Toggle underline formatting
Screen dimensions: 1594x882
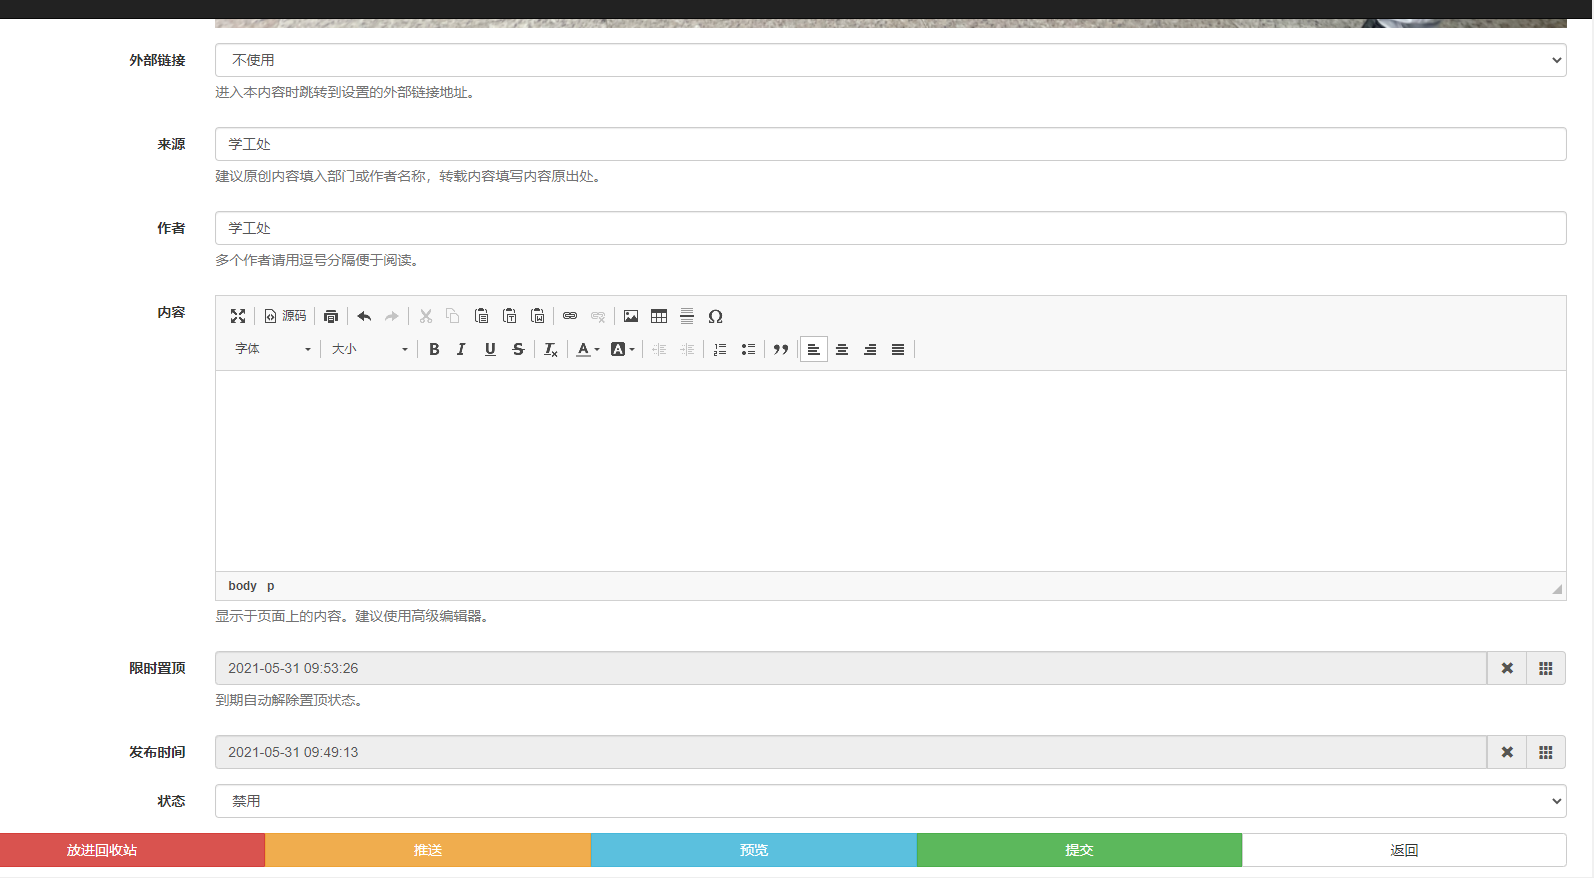490,349
